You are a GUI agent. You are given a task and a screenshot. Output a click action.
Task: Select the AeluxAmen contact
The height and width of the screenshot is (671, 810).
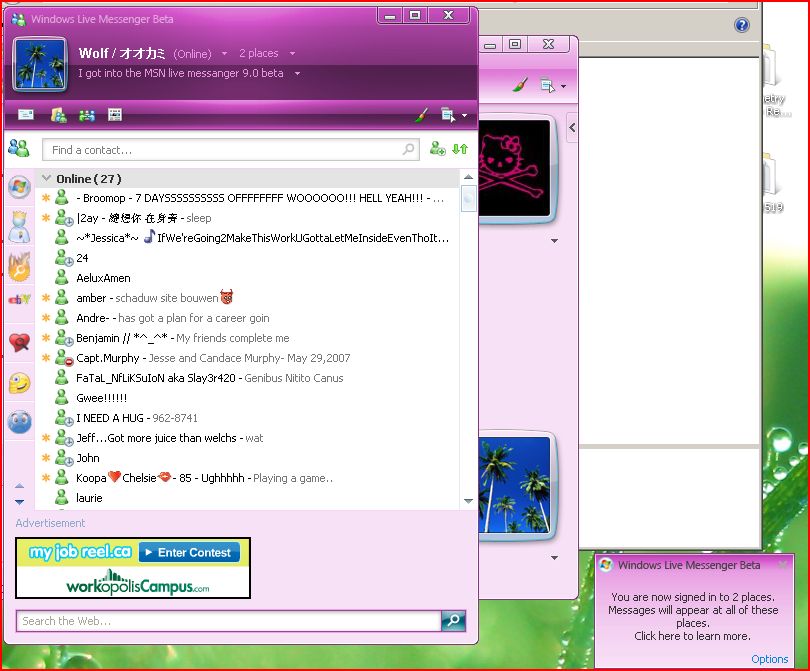247,278
